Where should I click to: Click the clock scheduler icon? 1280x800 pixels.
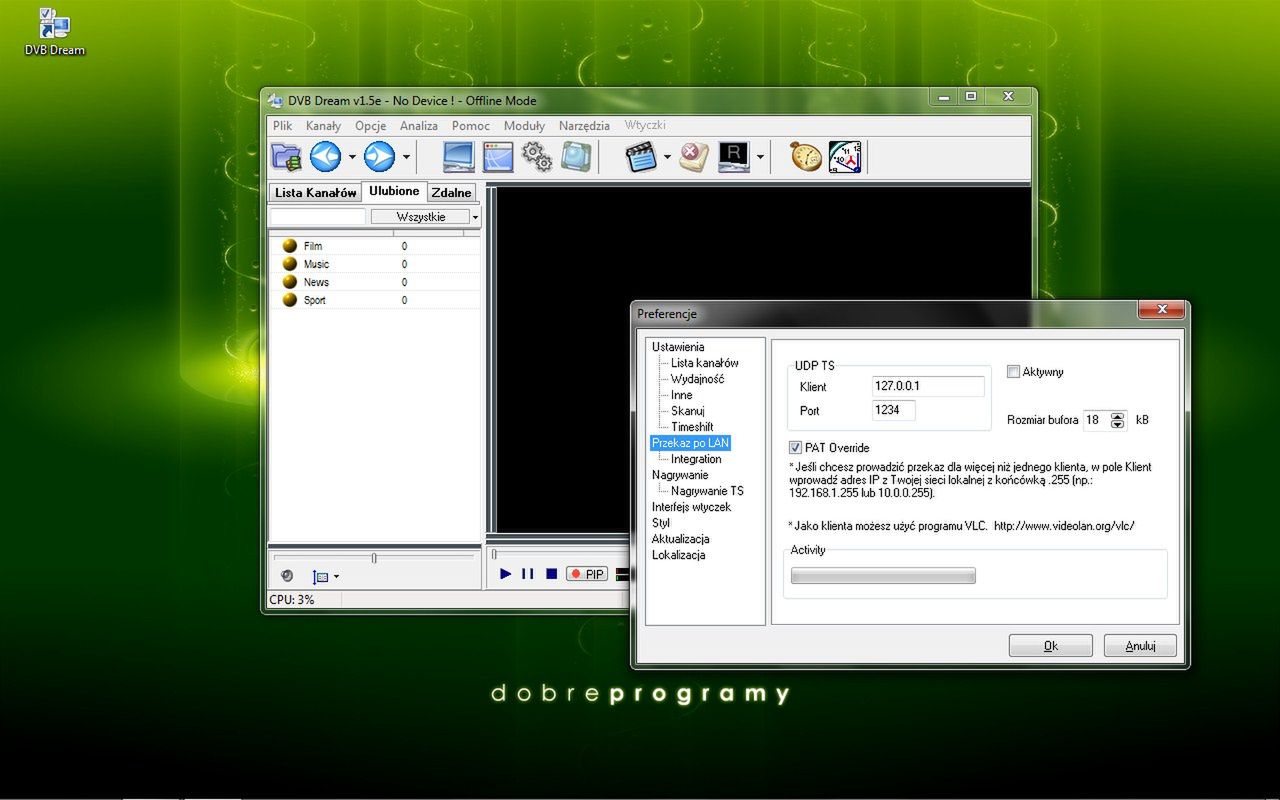[845, 157]
